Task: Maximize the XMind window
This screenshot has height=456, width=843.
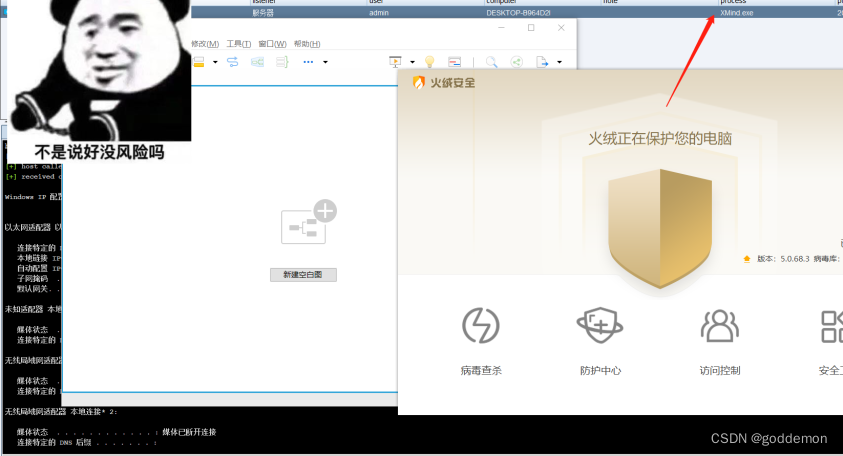Action: [531, 27]
